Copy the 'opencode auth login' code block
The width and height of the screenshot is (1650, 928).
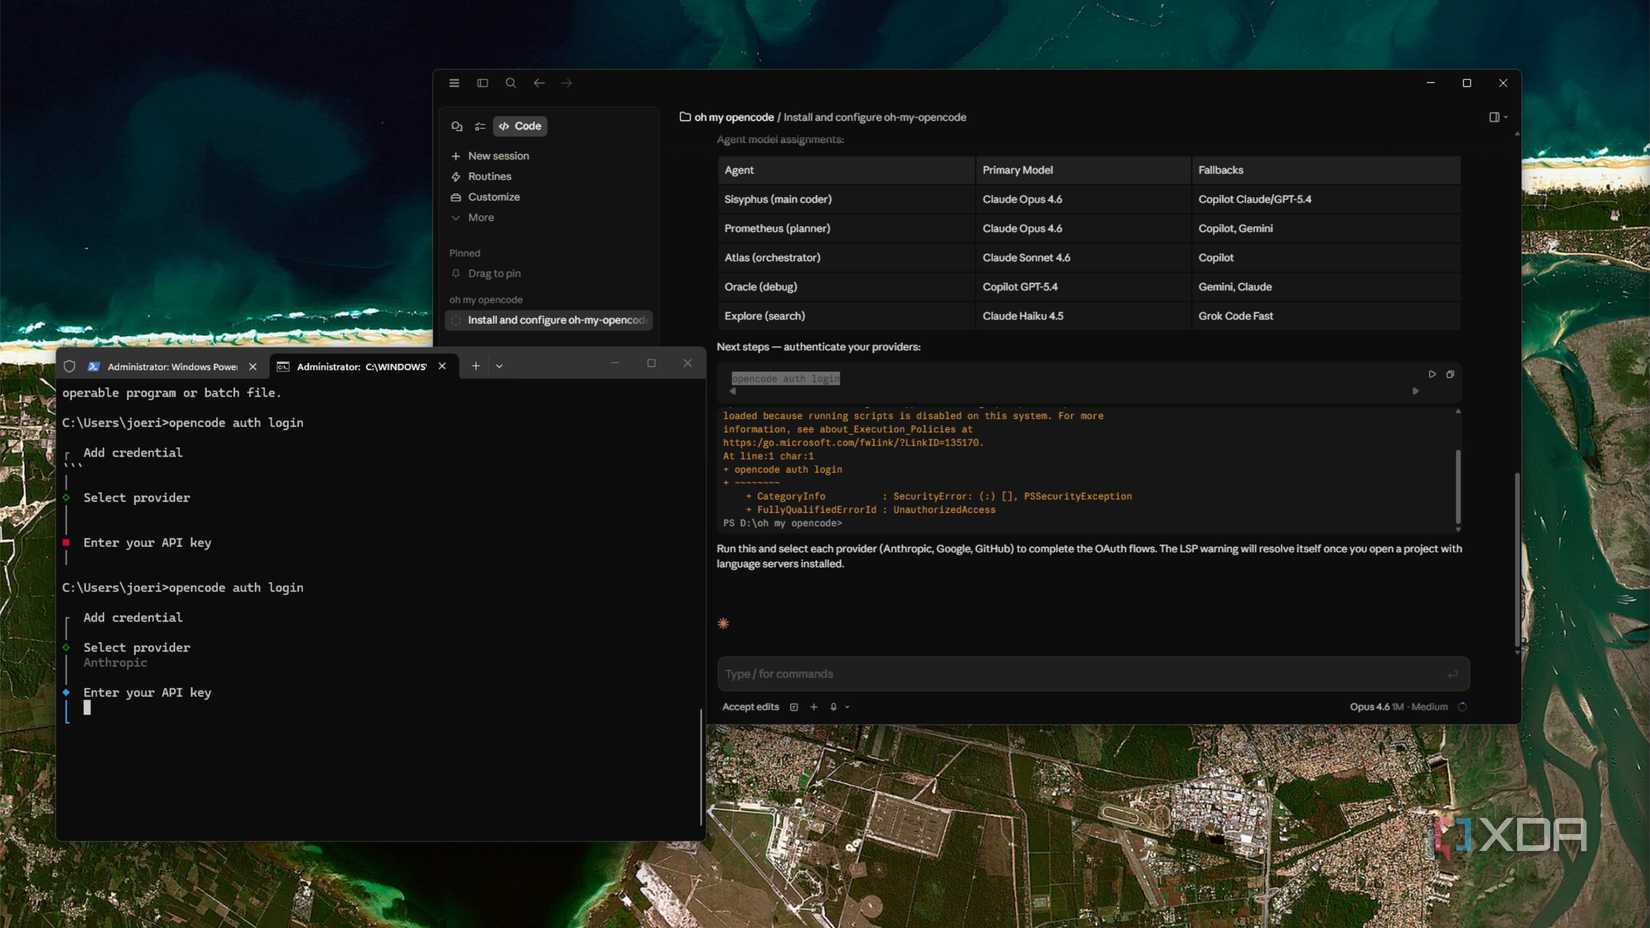1450,374
